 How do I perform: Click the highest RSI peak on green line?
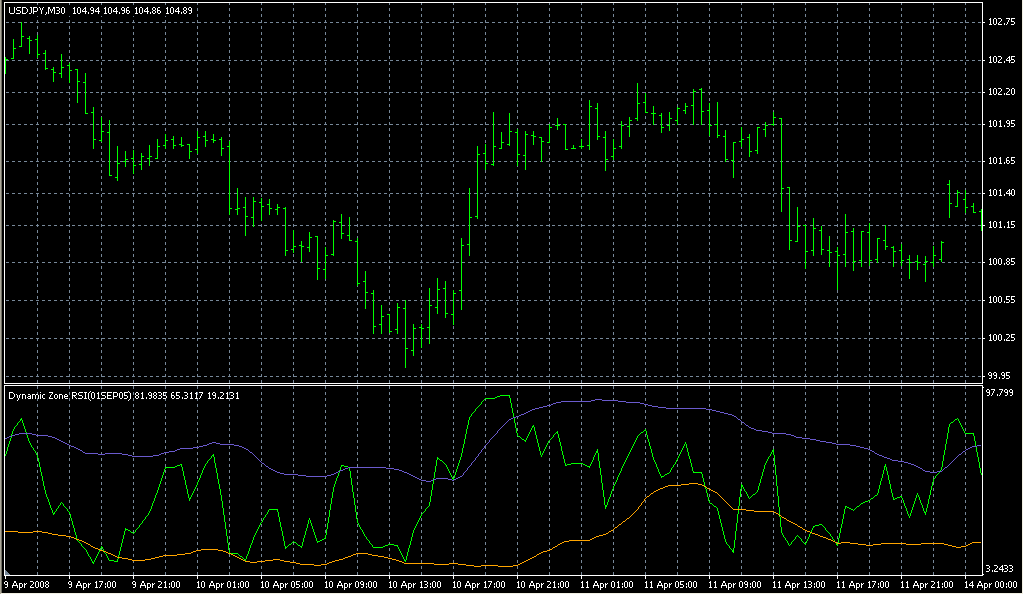(x=509, y=396)
